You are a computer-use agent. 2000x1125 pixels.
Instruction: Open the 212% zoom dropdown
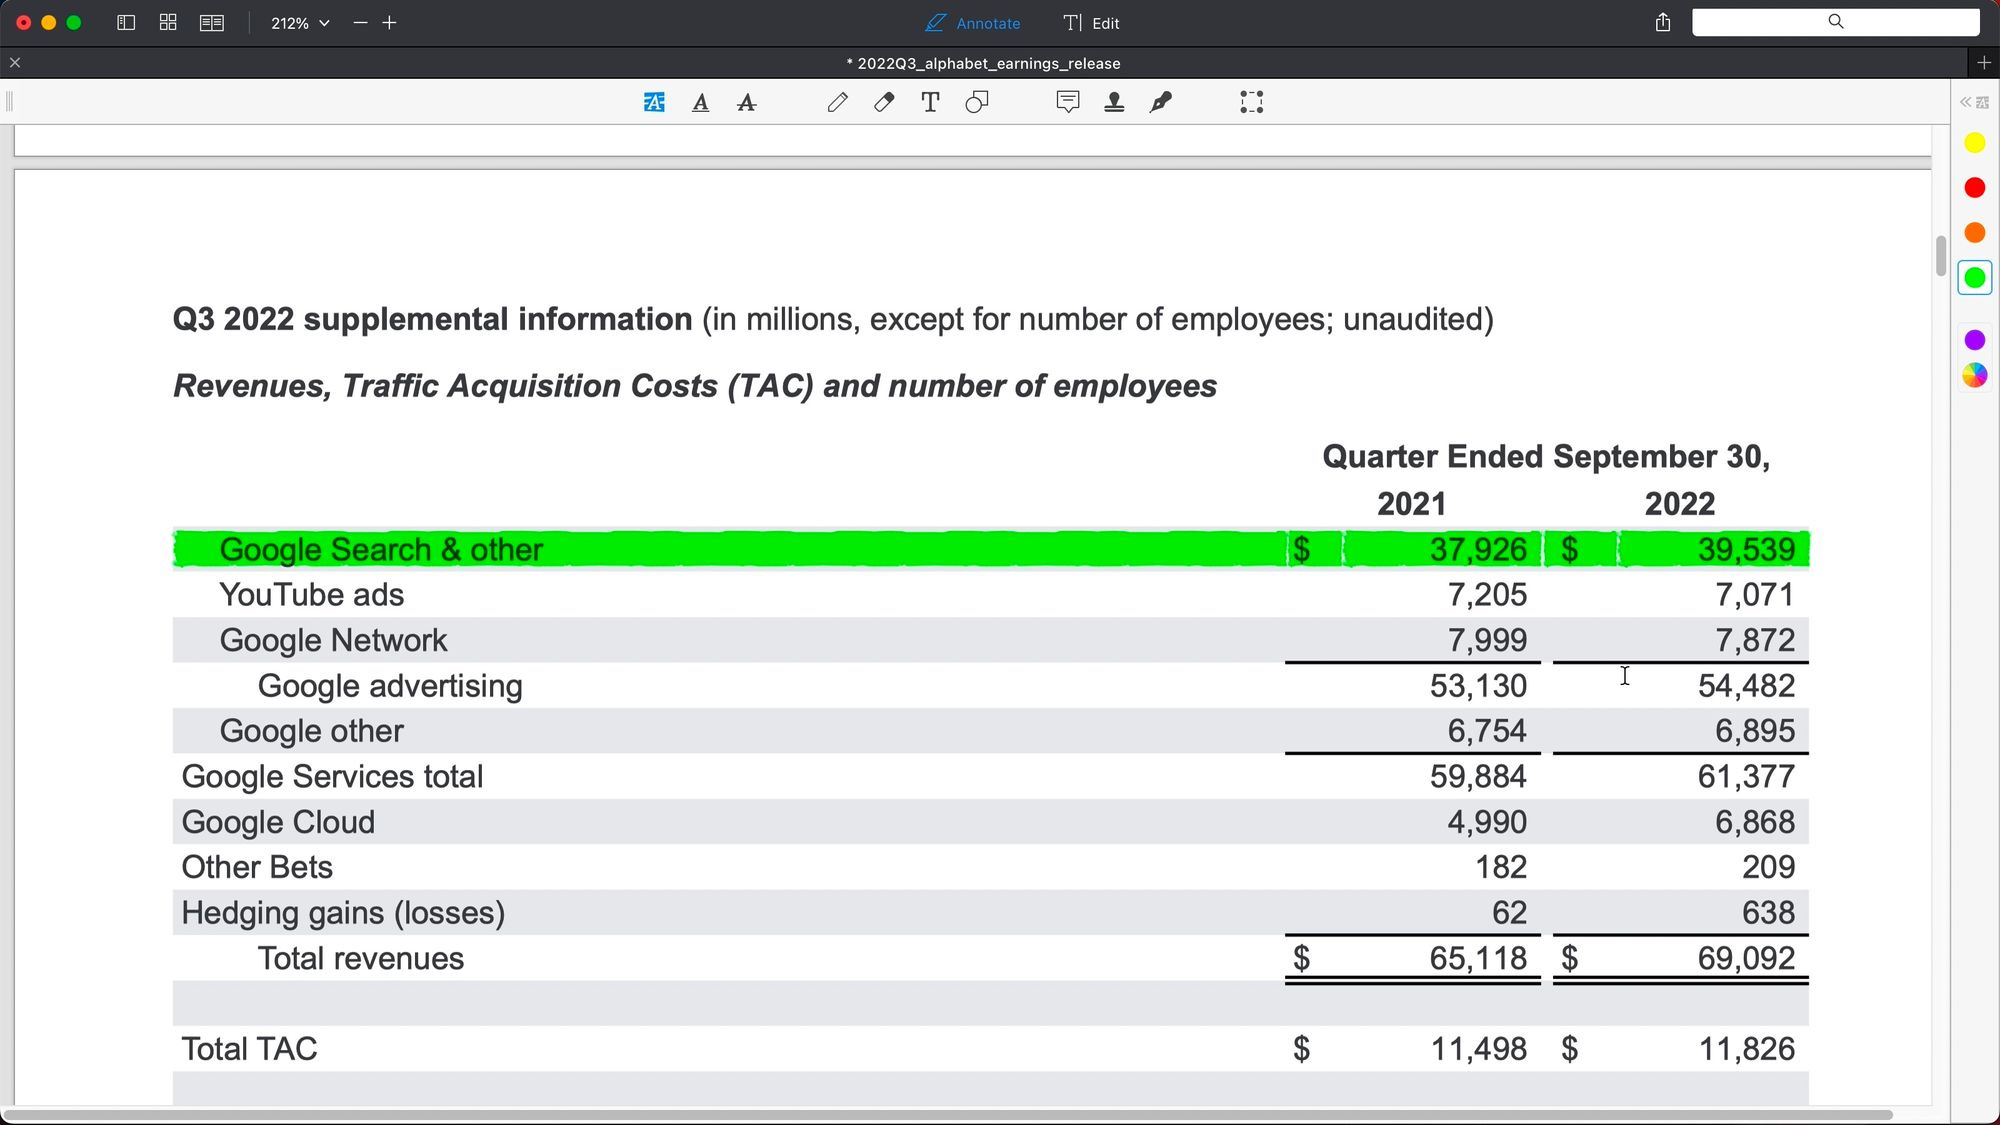(300, 22)
